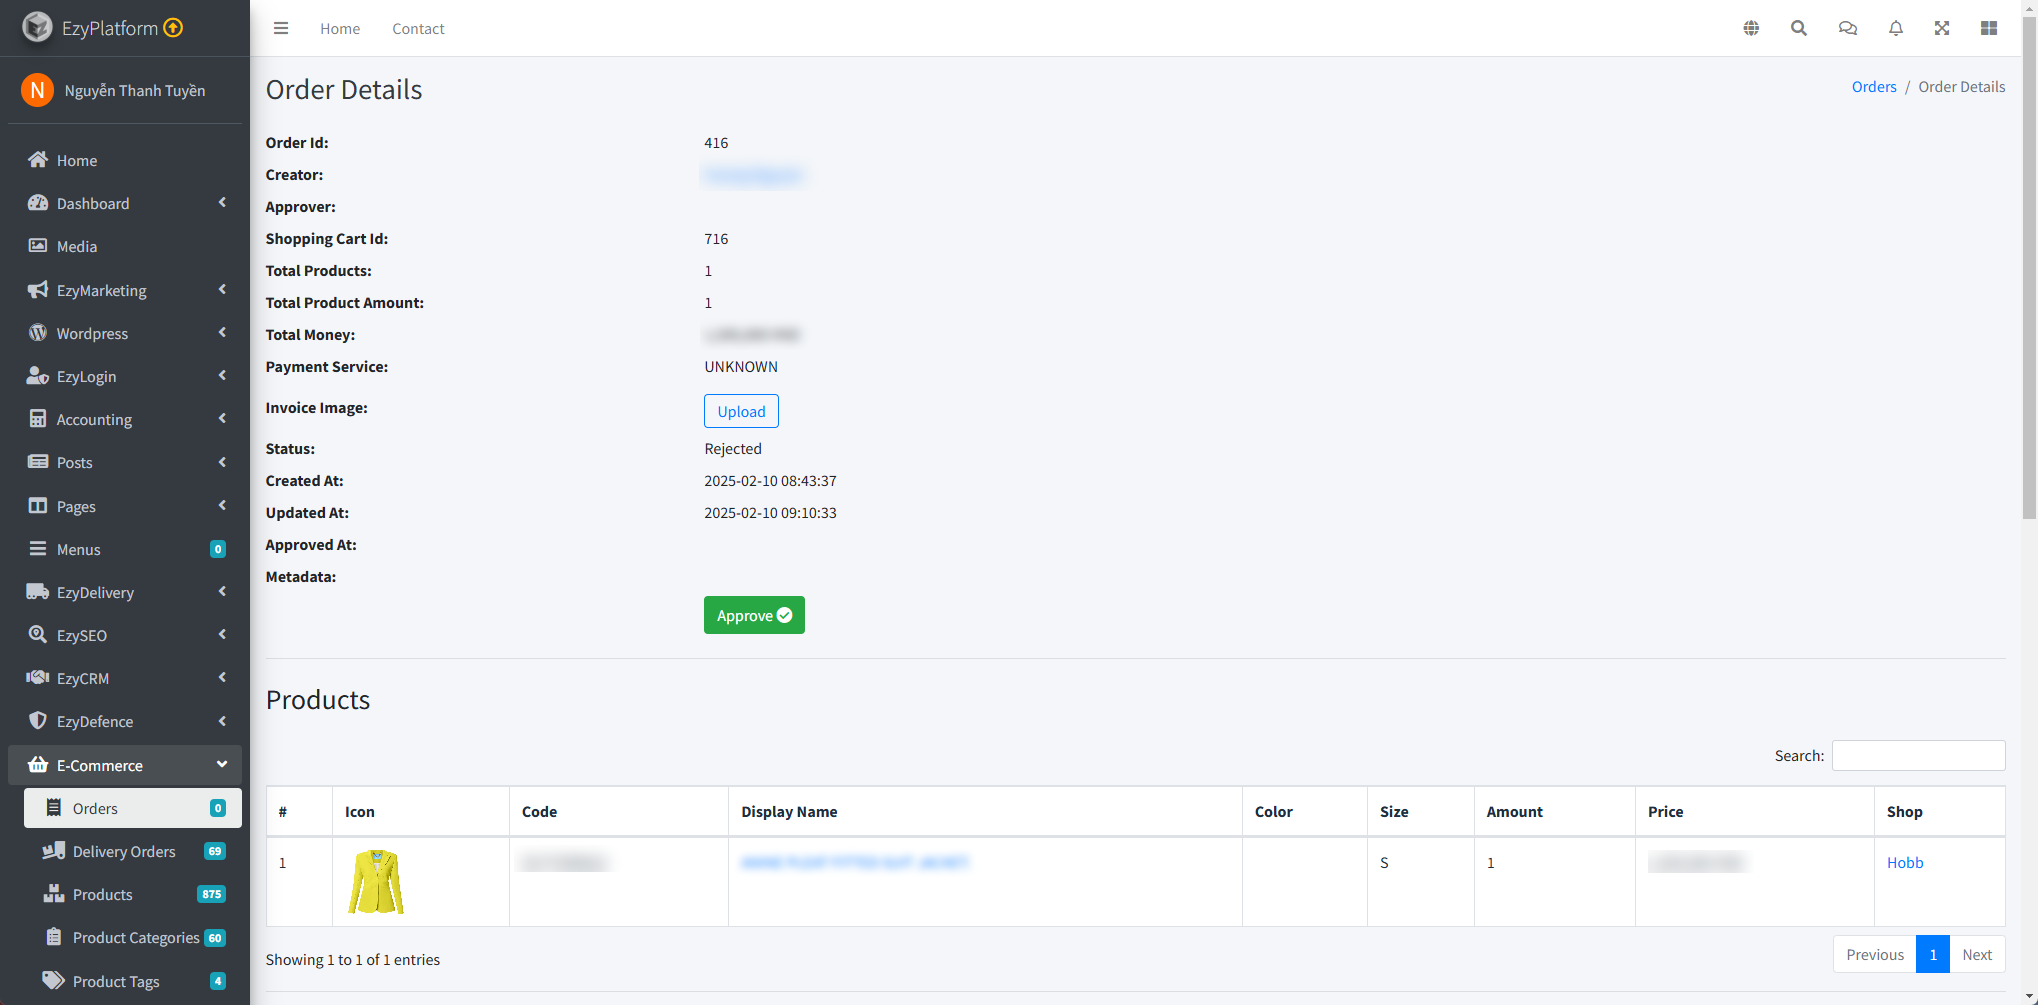The image size is (2038, 1005).
Task: Sort products table by Amount column
Action: point(1554,811)
